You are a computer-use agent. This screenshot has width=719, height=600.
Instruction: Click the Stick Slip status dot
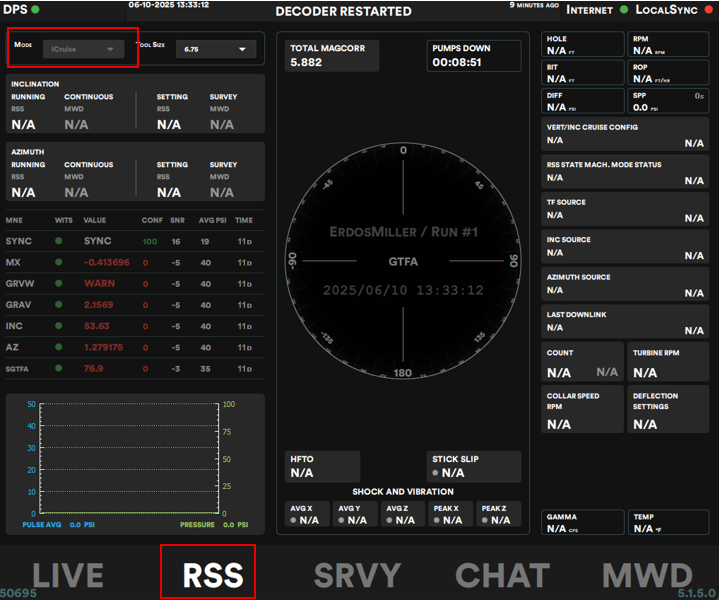point(435,472)
